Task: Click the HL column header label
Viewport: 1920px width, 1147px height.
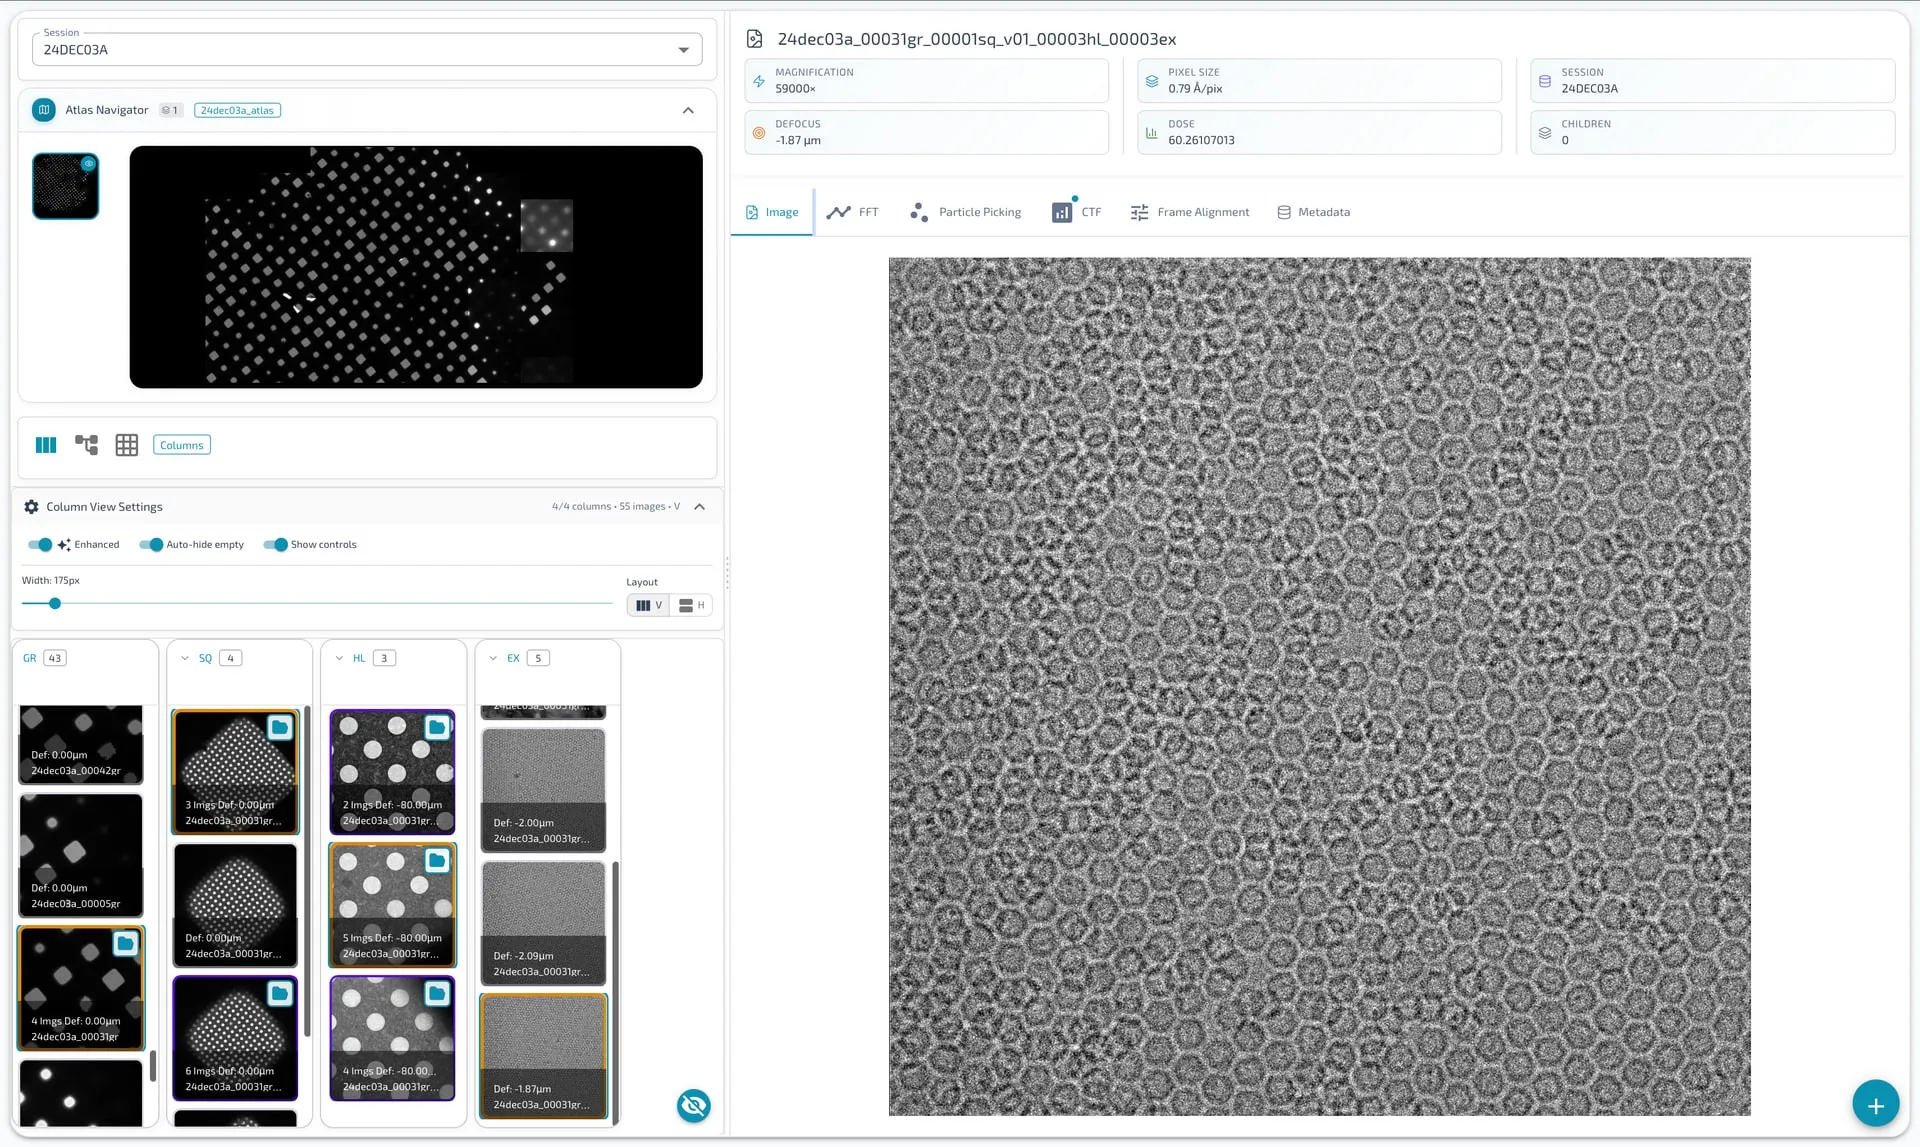Action: [x=359, y=658]
